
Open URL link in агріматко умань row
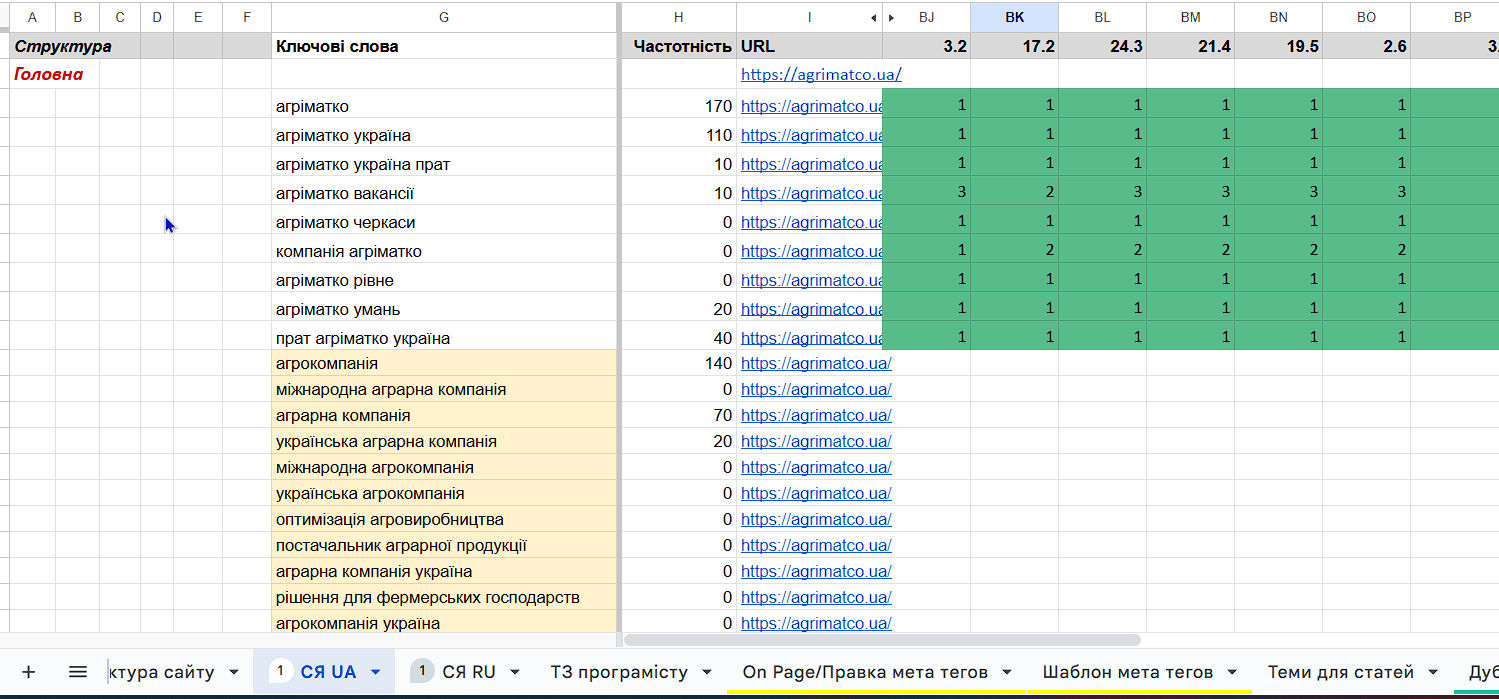click(x=811, y=309)
